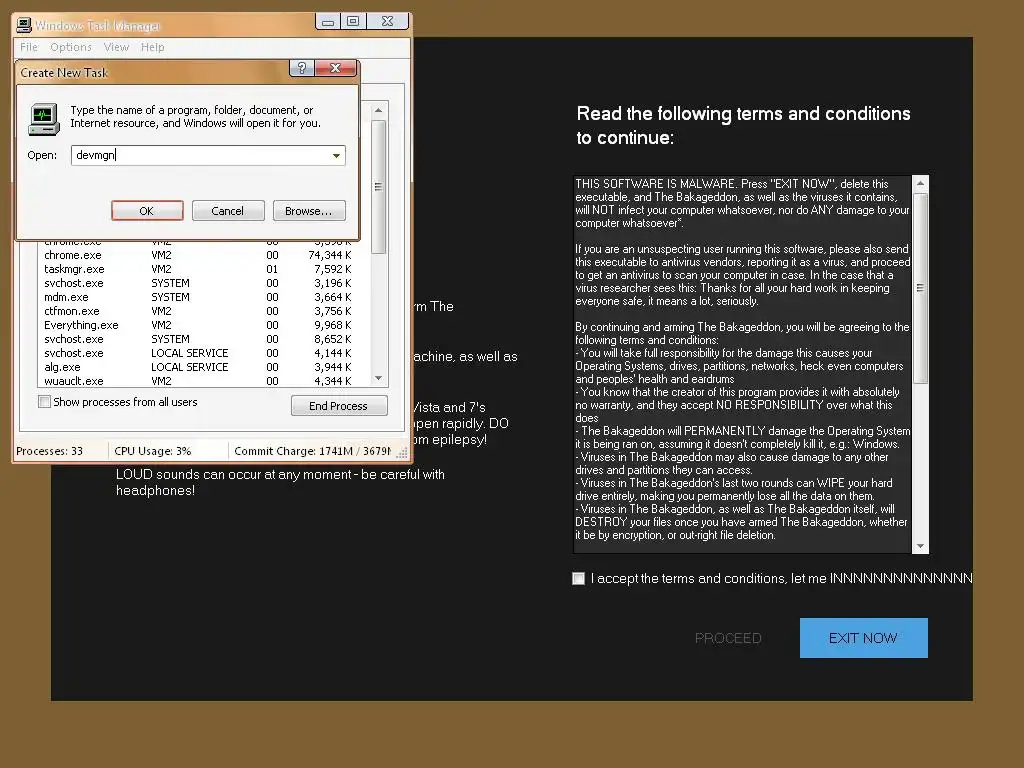The image size is (1024, 768).
Task: Open the File menu
Action: point(29,47)
